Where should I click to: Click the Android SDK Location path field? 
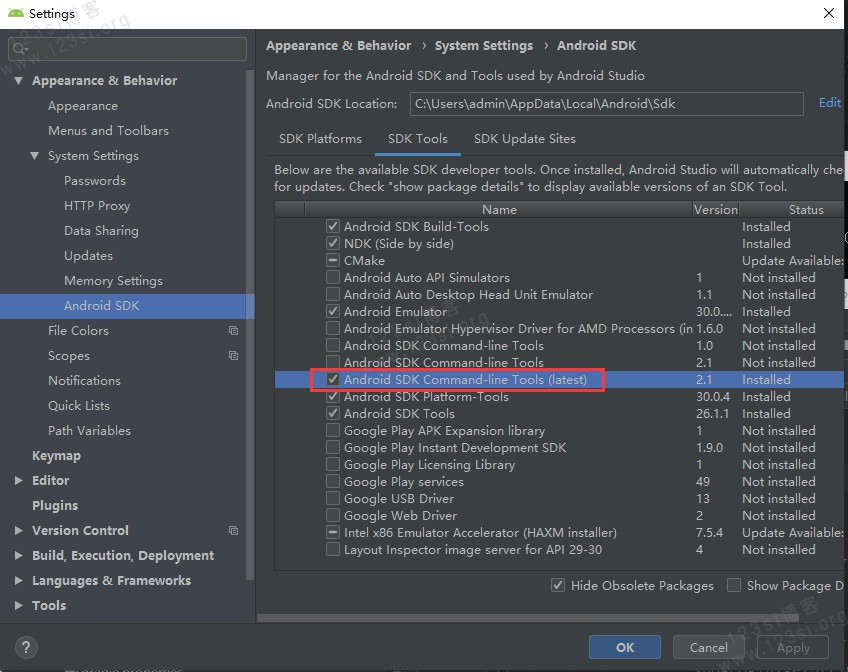tap(607, 103)
